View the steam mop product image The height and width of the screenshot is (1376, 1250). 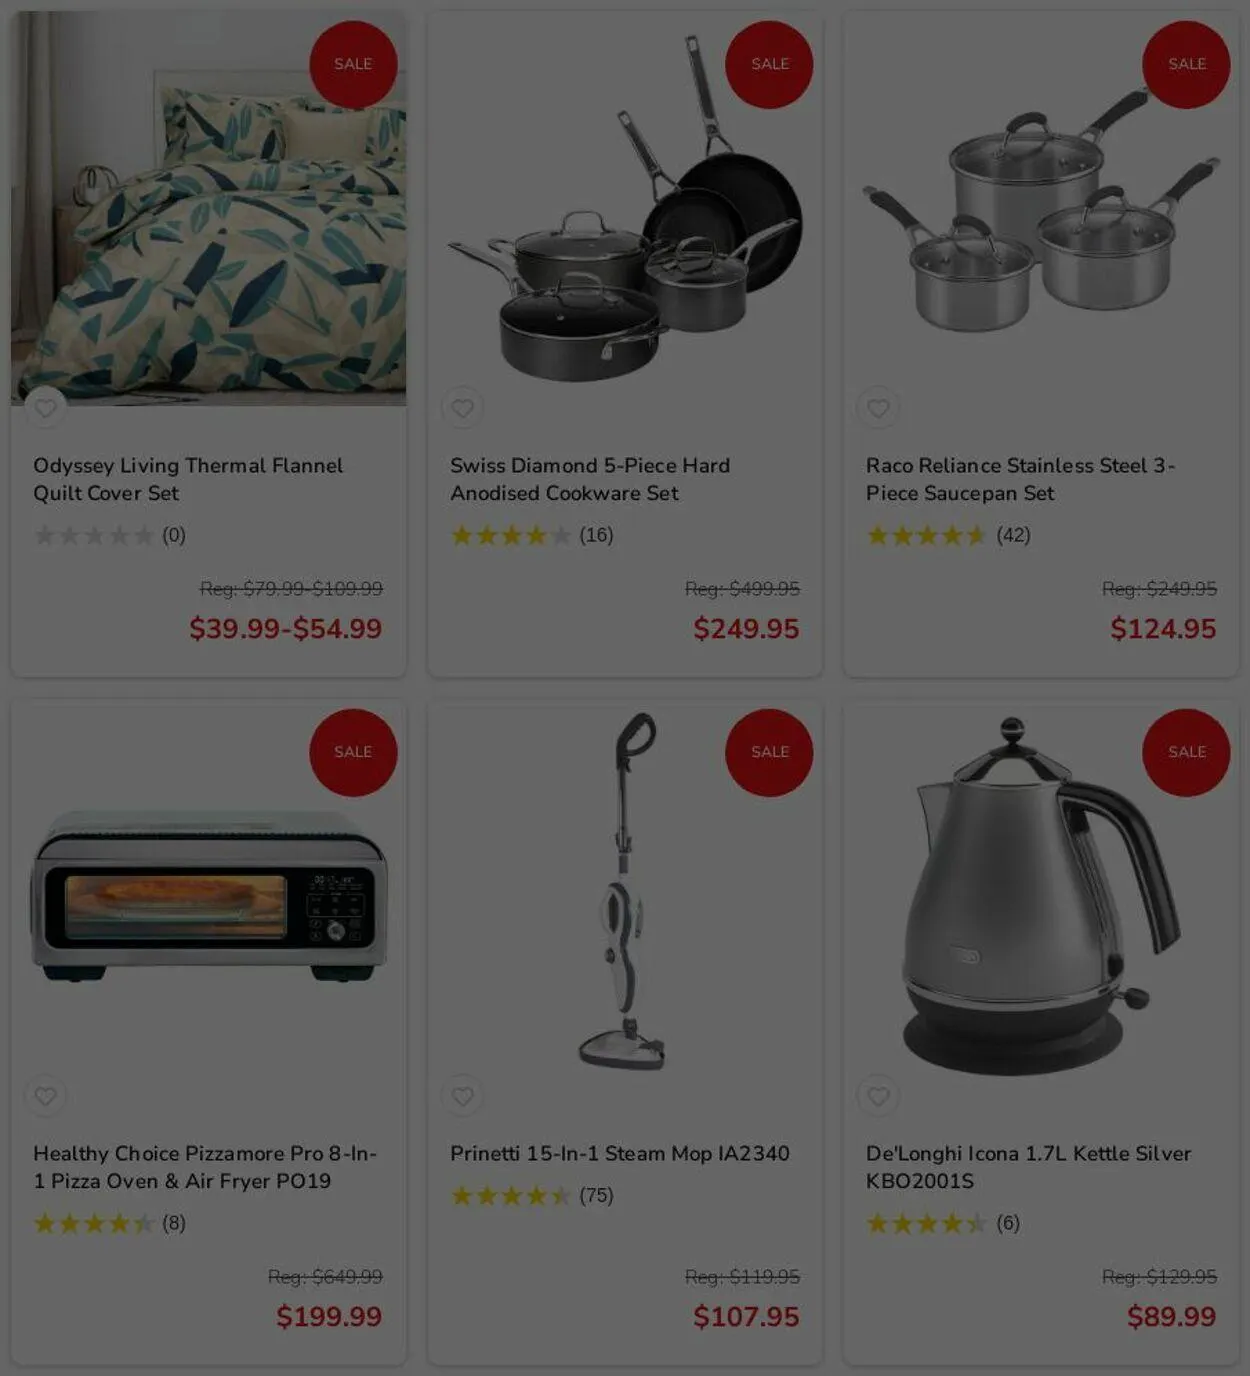(625, 890)
